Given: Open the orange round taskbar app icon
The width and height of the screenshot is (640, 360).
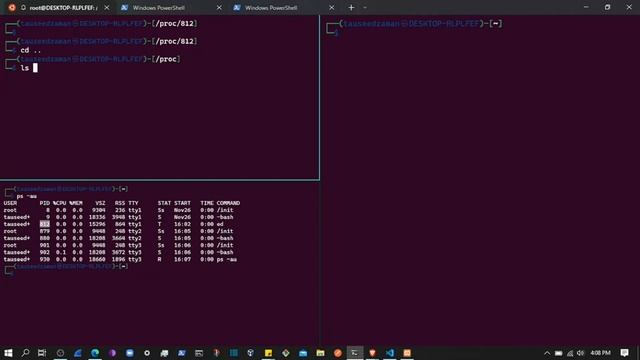Looking at the screenshot, I should pyautogui.click(x=338, y=353).
